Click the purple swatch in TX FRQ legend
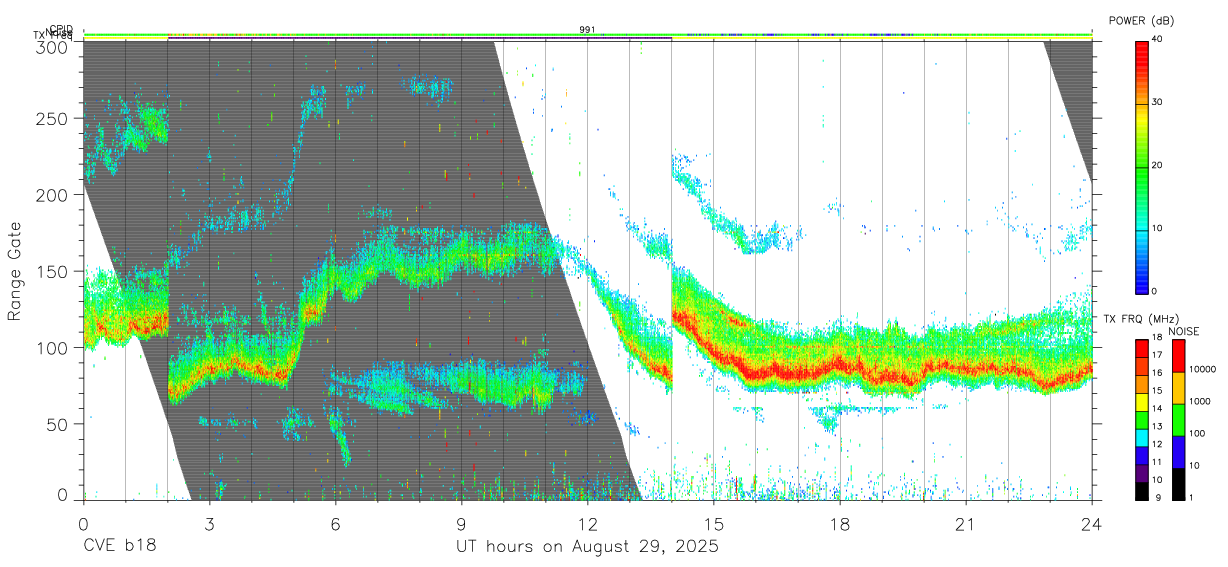This screenshot has width=1228, height=567. tap(1141, 473)
